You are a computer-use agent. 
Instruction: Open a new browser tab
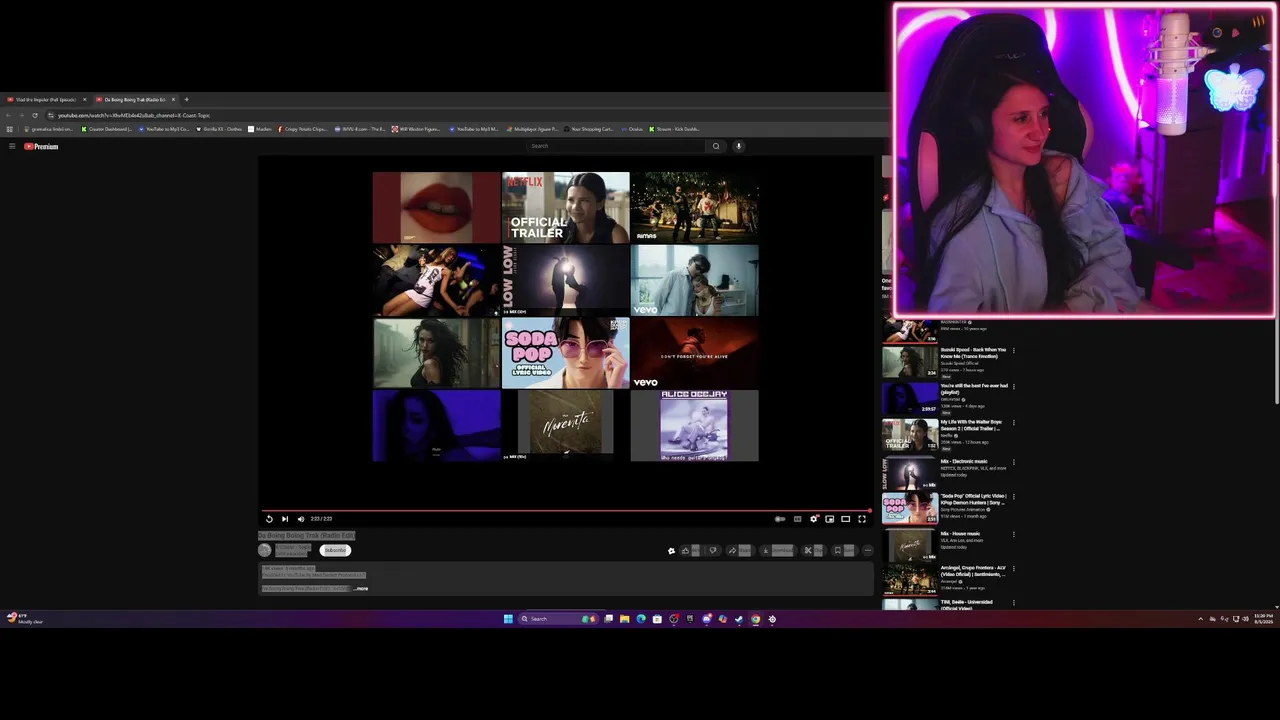coord(186,99)
